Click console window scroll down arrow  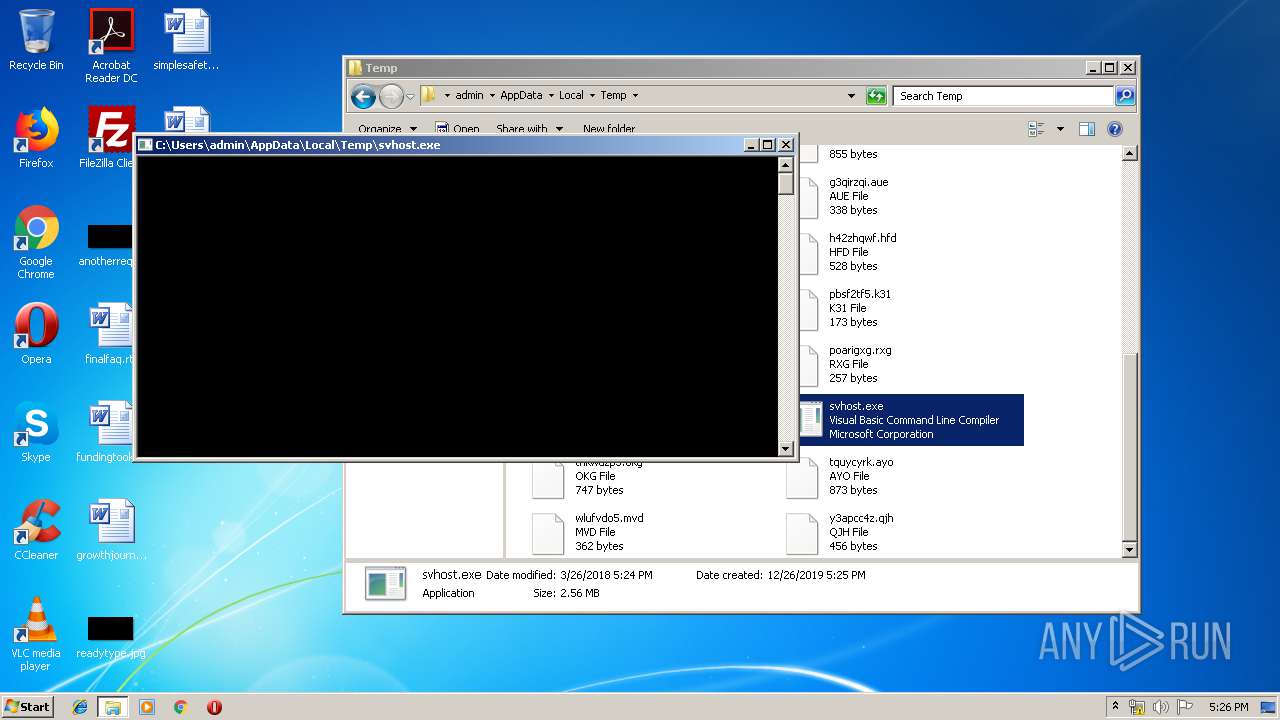click(x=786, y=450)
